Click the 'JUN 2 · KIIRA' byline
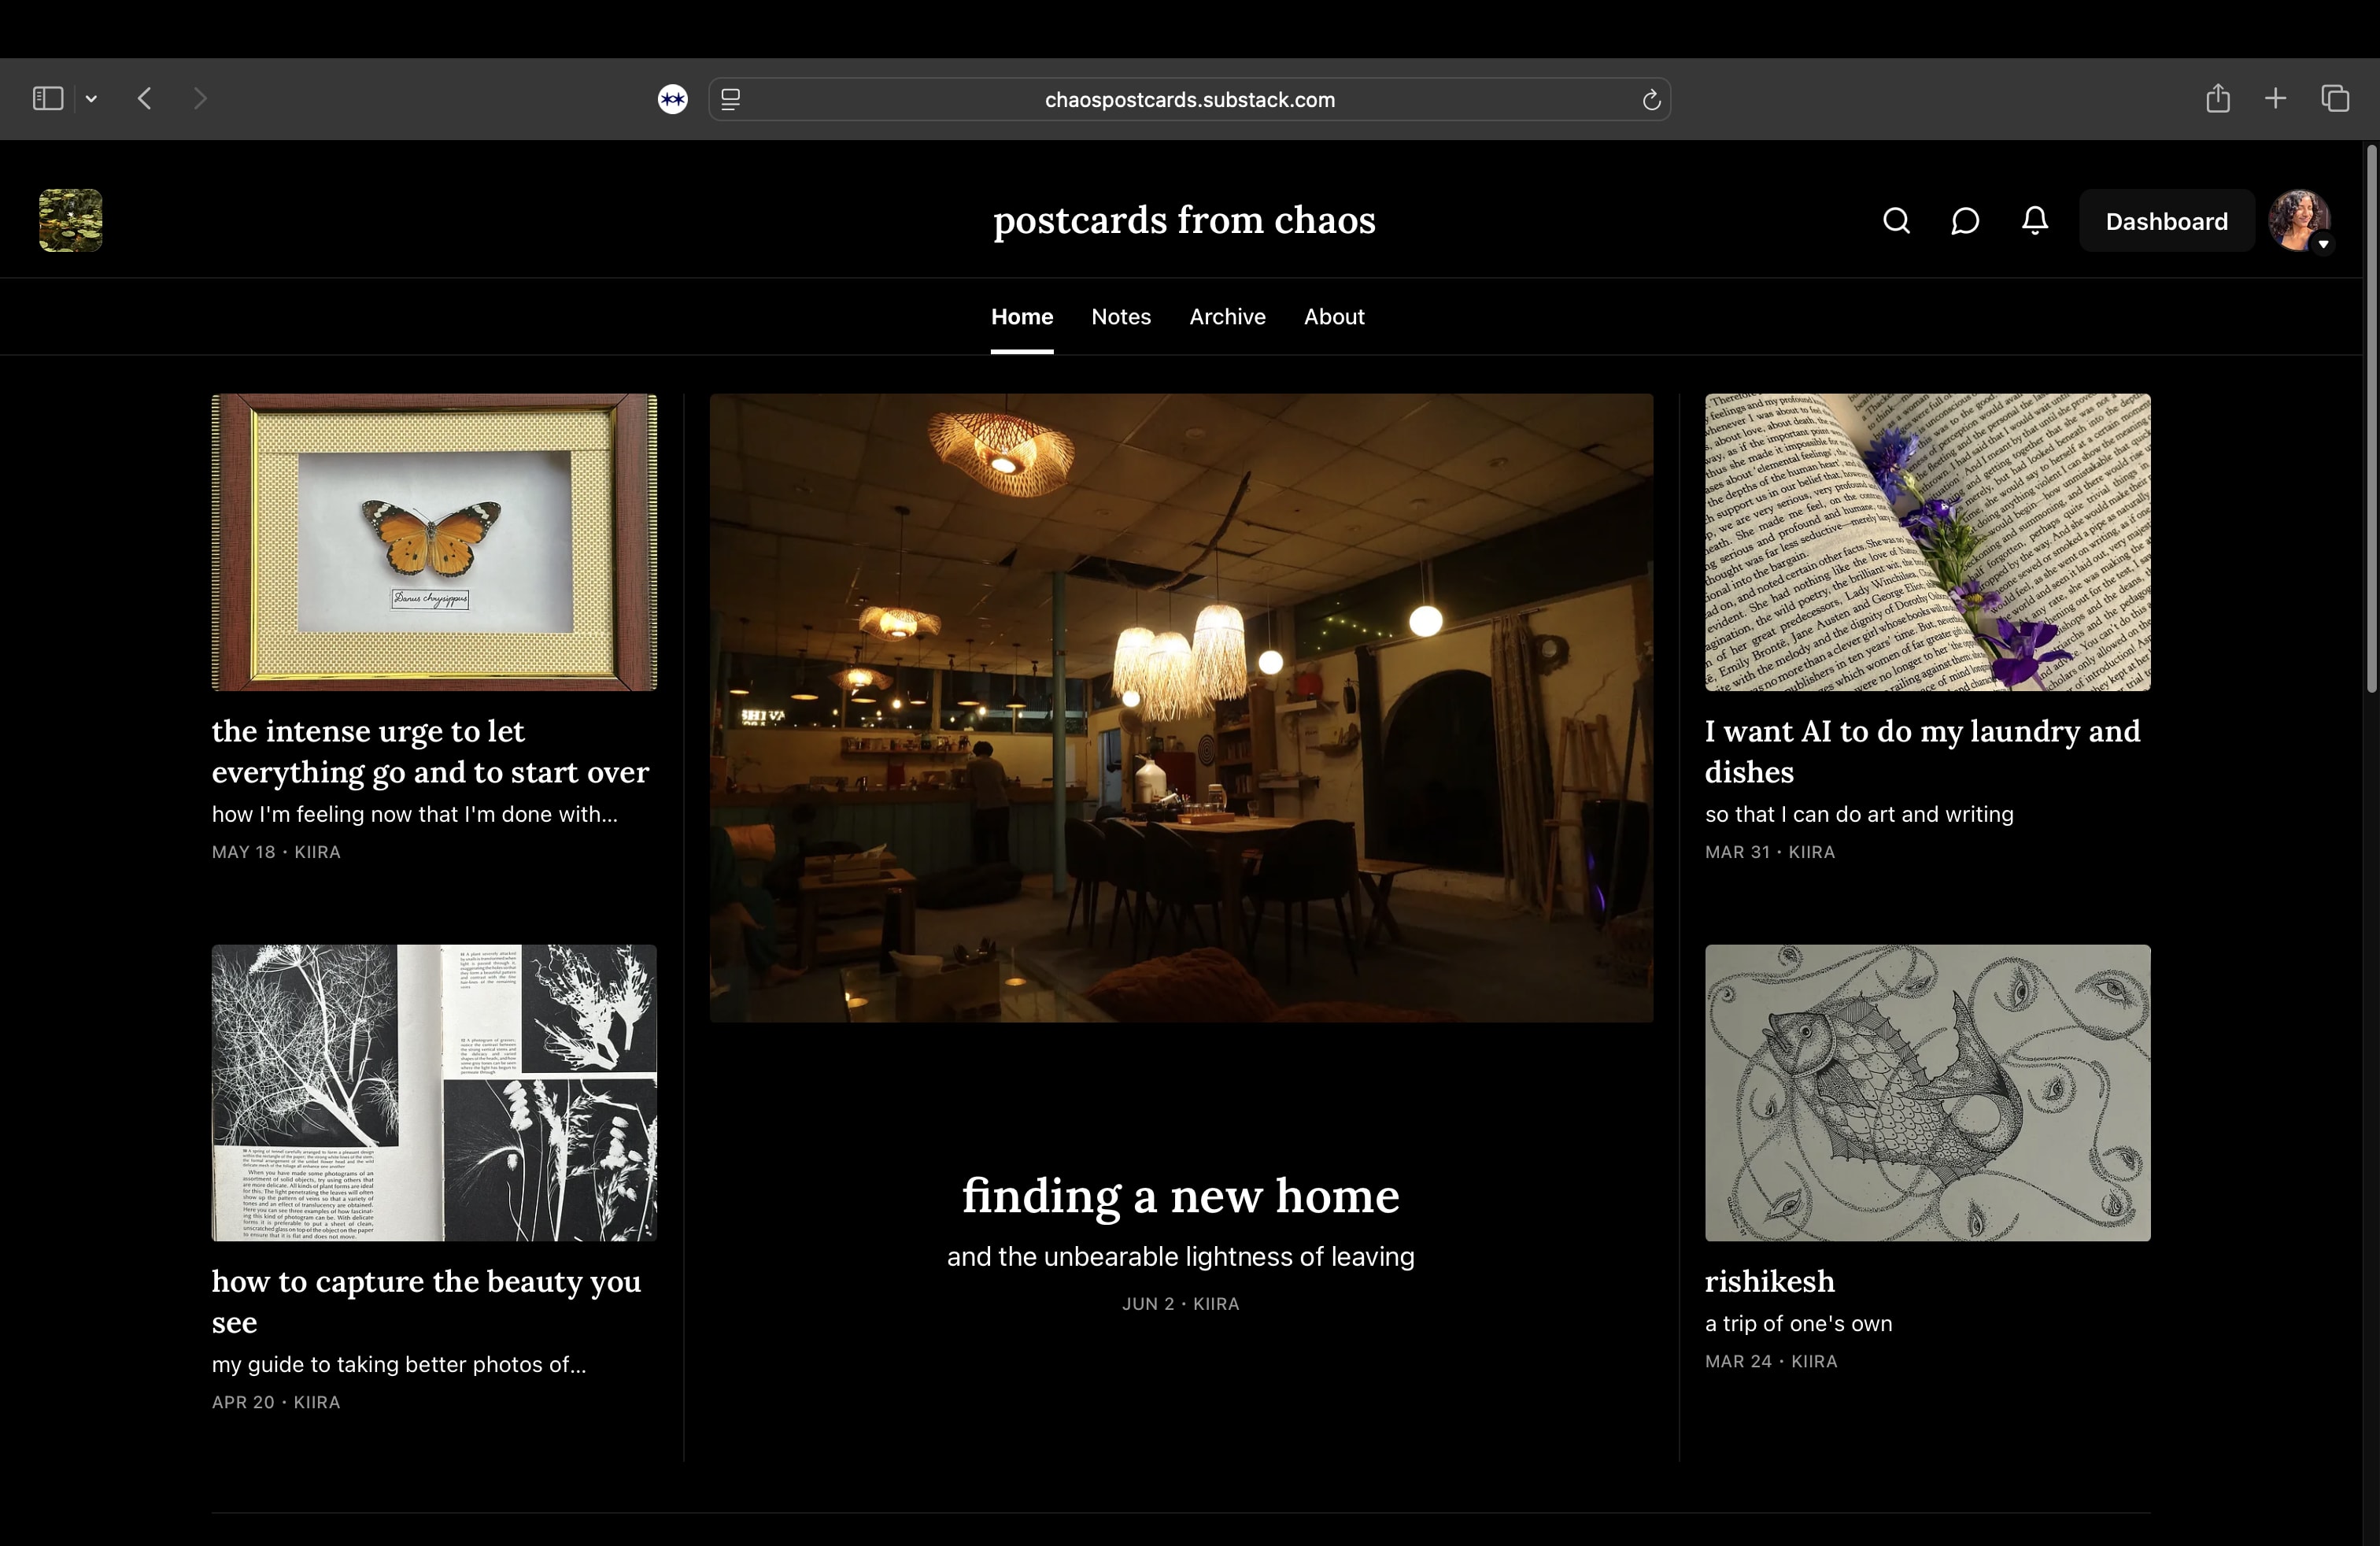This screenshot has width=2380, height=1546. 1181,1304
